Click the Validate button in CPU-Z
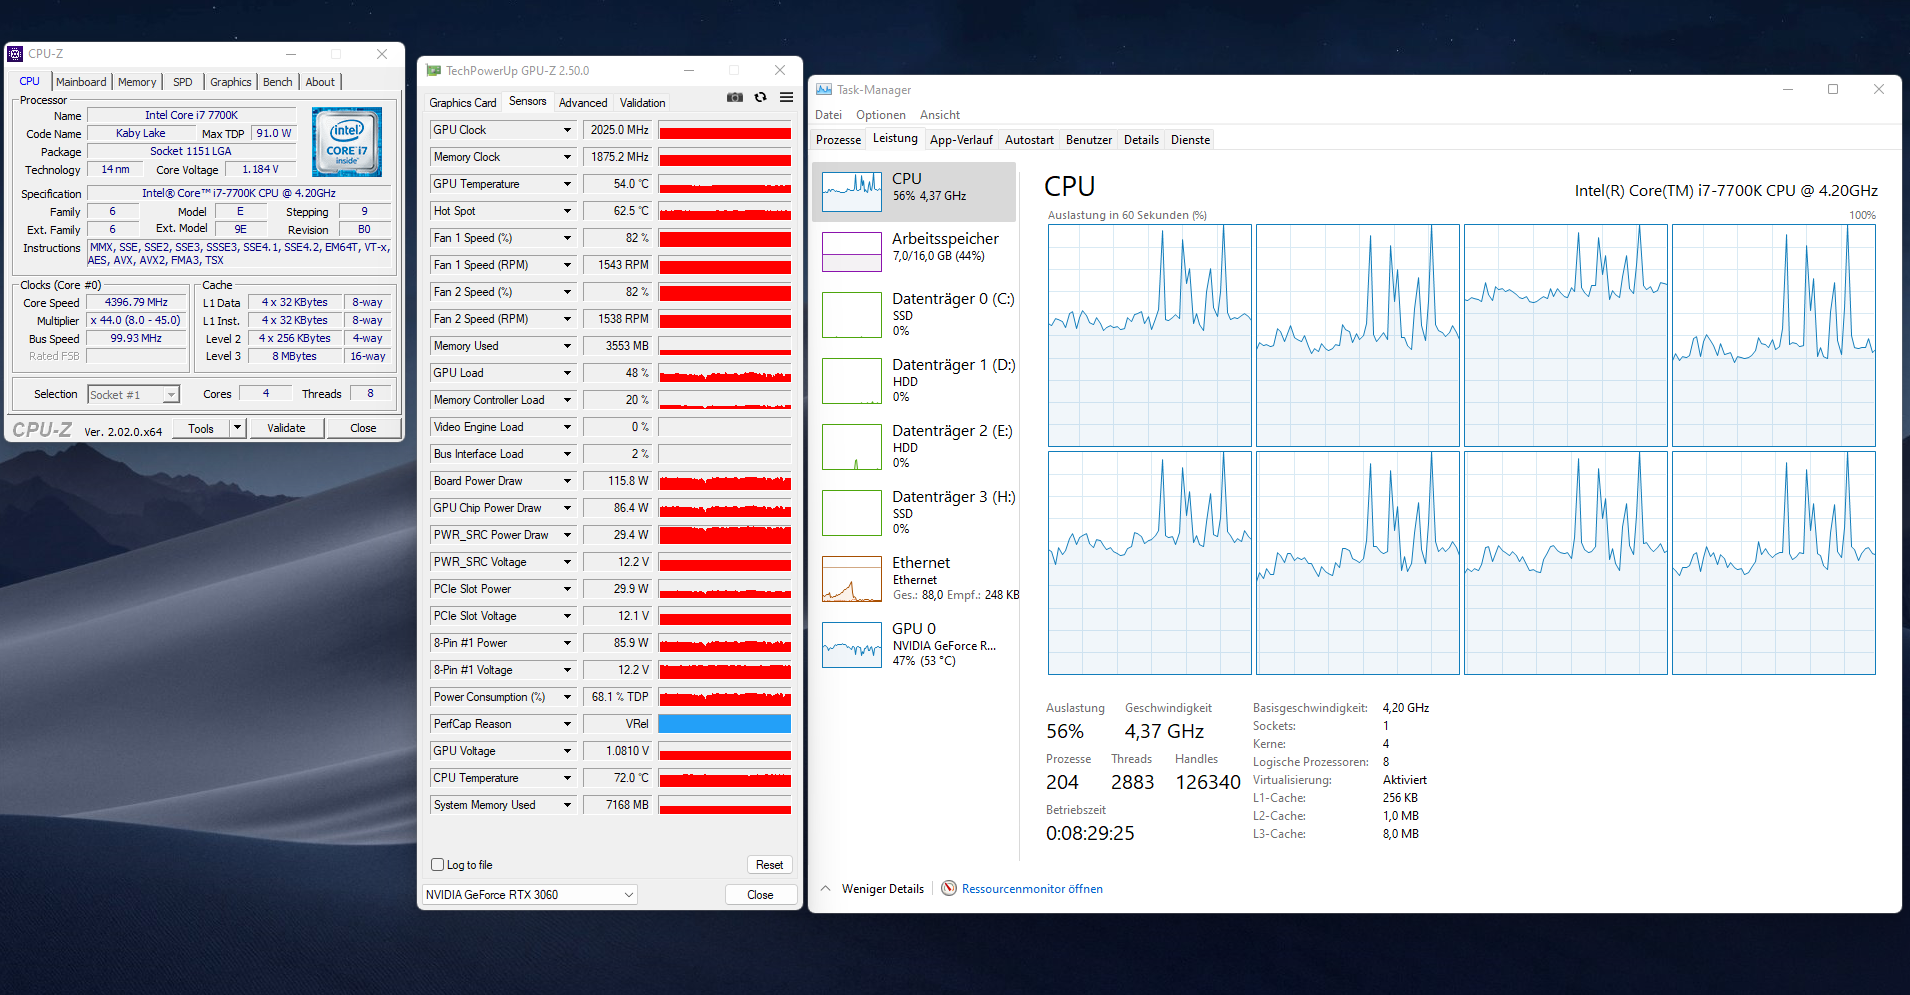 tap(286, 428)
